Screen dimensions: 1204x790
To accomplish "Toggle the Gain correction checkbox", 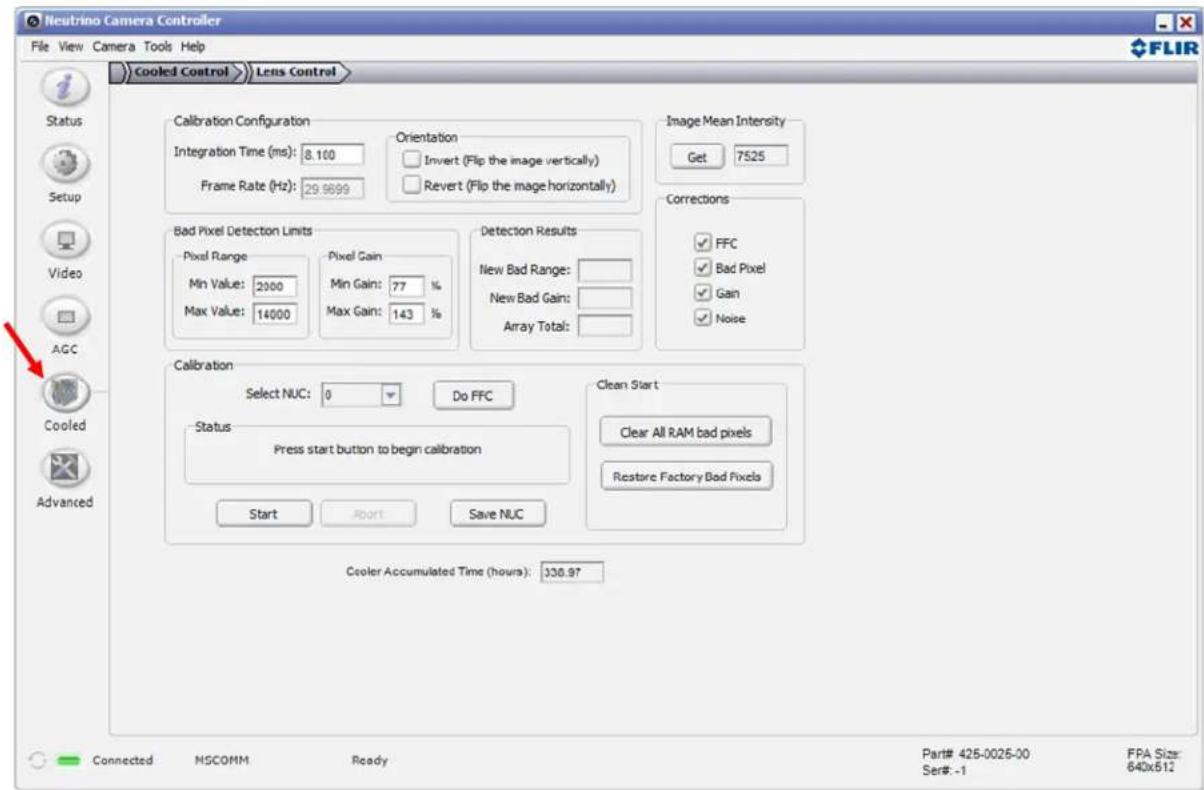I will tap(701, 293).
